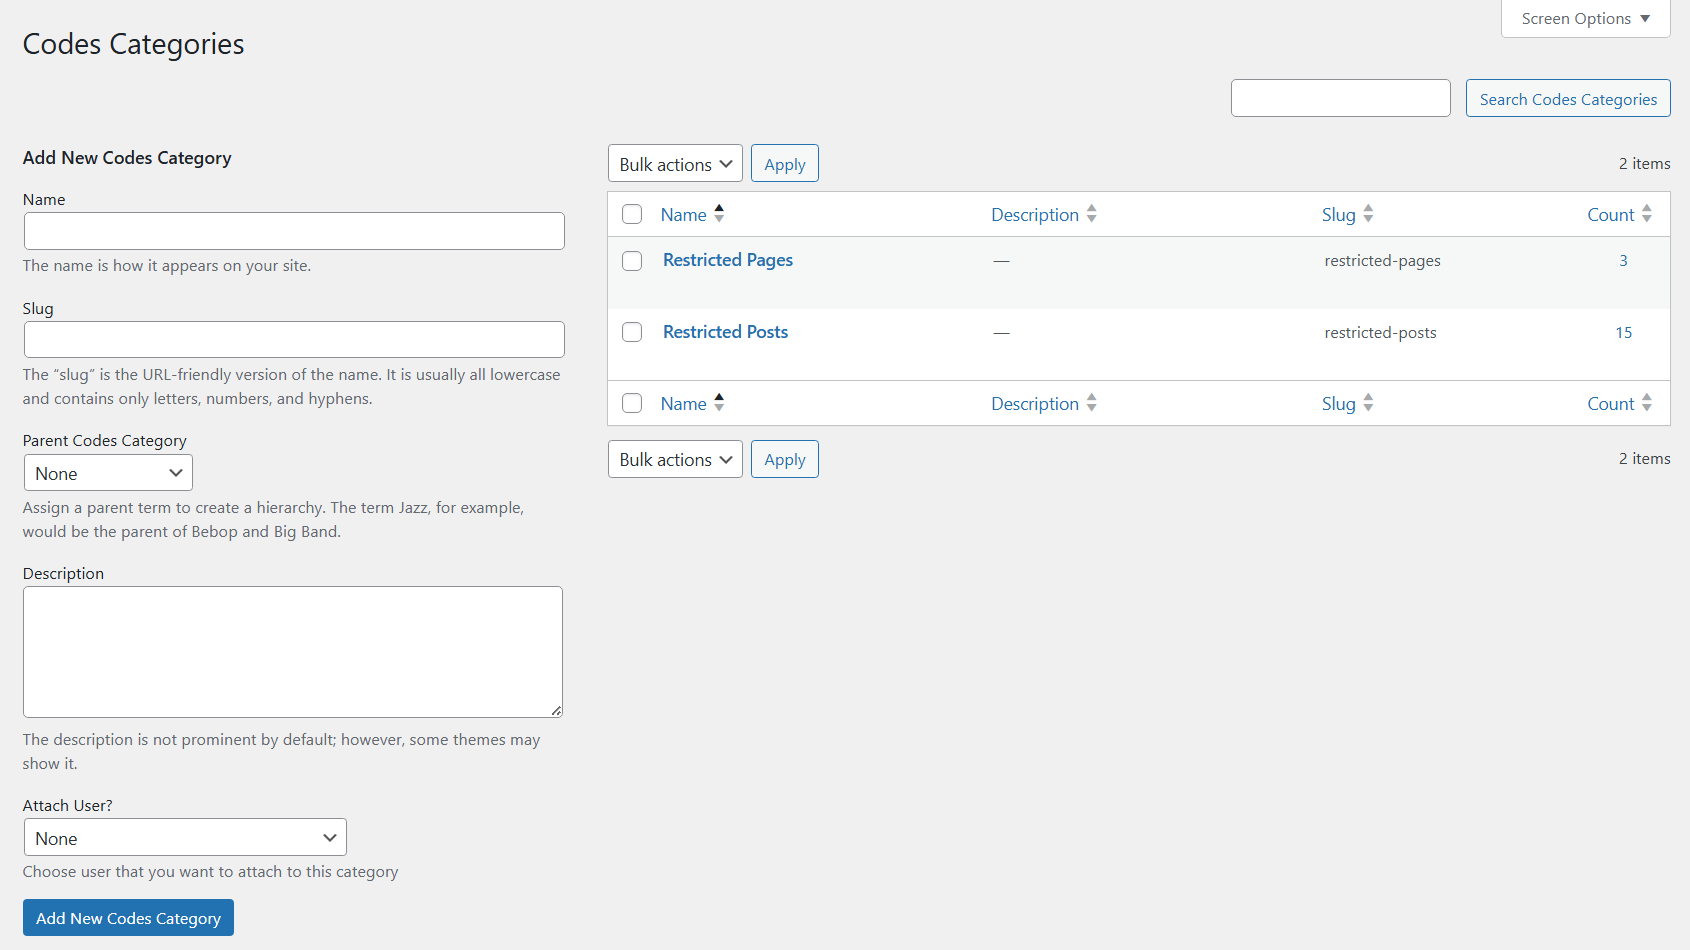Click sort arrows beside top Name header
The width and height of the screenshot is (1690, 950).
pos(719,214)
